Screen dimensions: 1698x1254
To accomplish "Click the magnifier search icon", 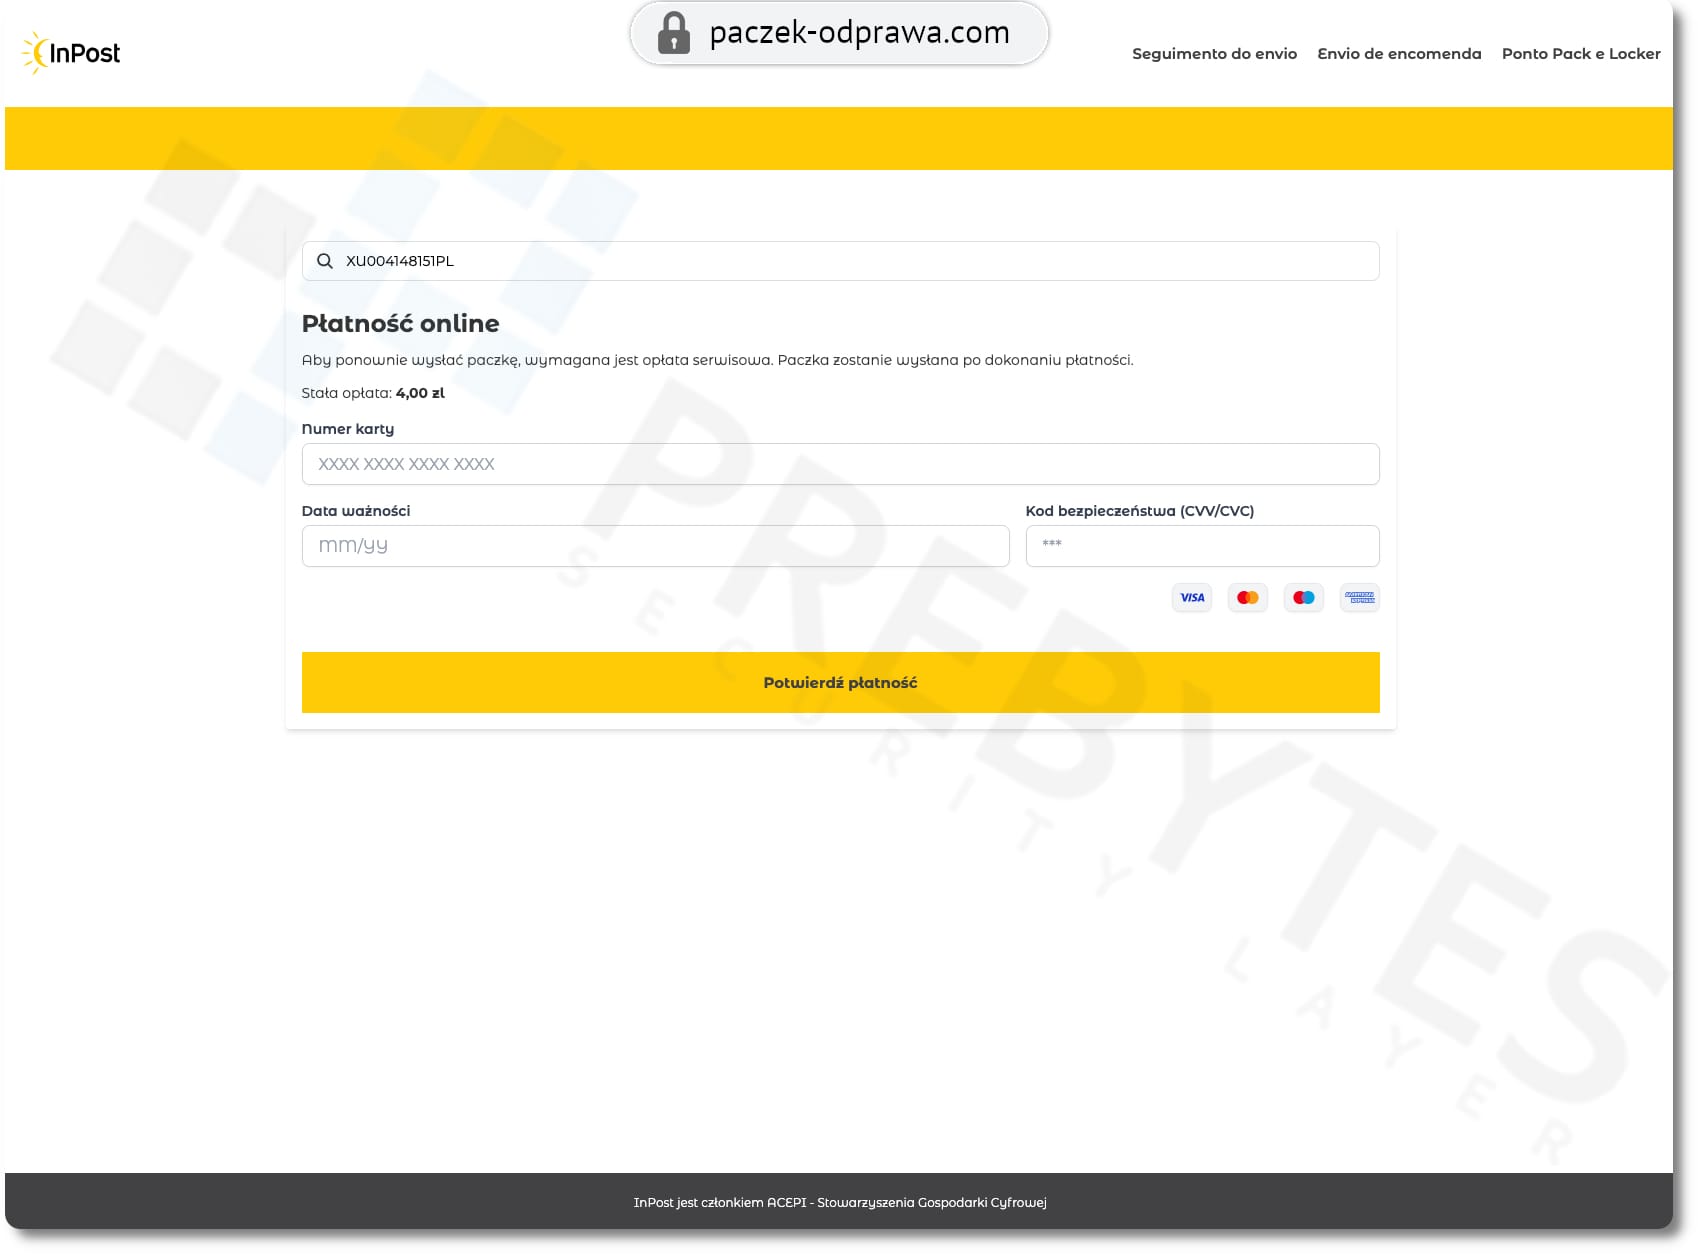I will tap(324, 261).
